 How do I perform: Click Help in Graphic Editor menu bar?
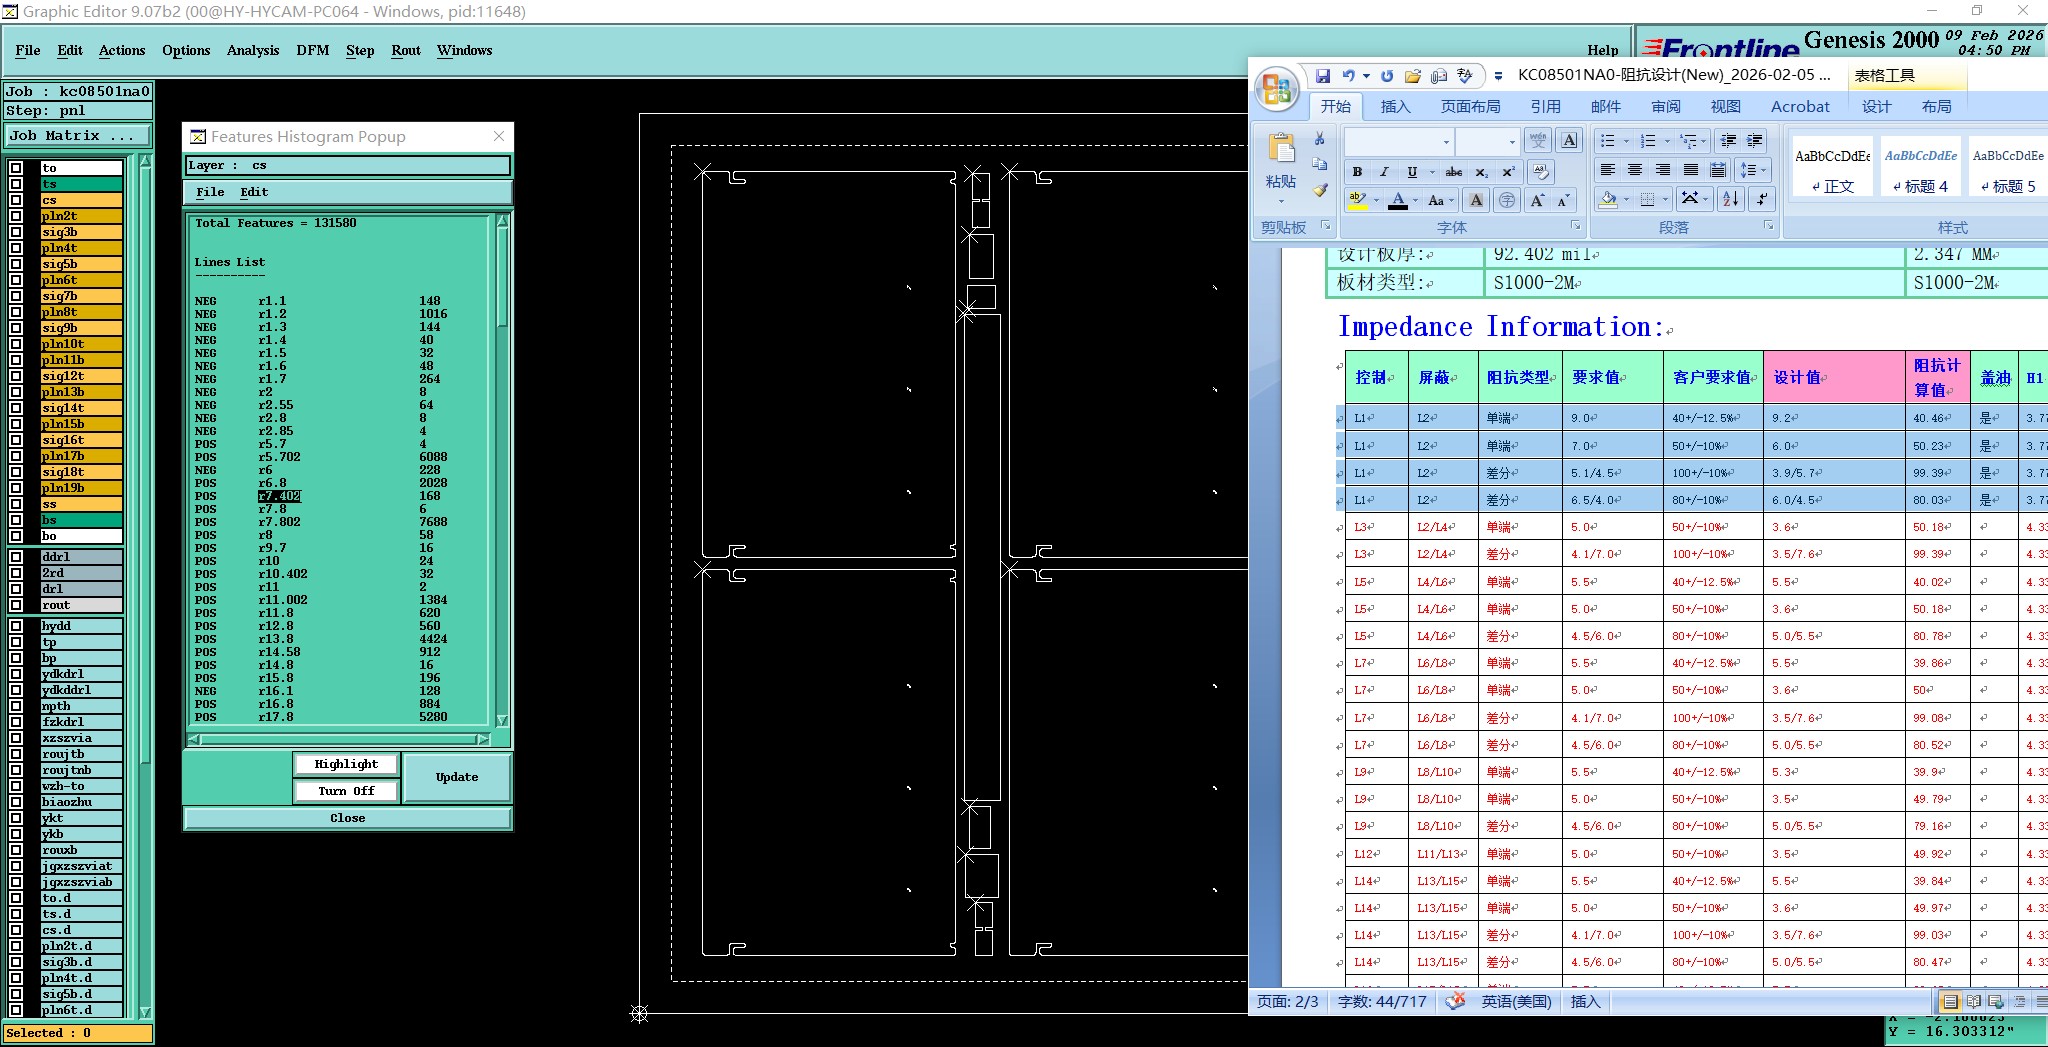(1602, 50)
